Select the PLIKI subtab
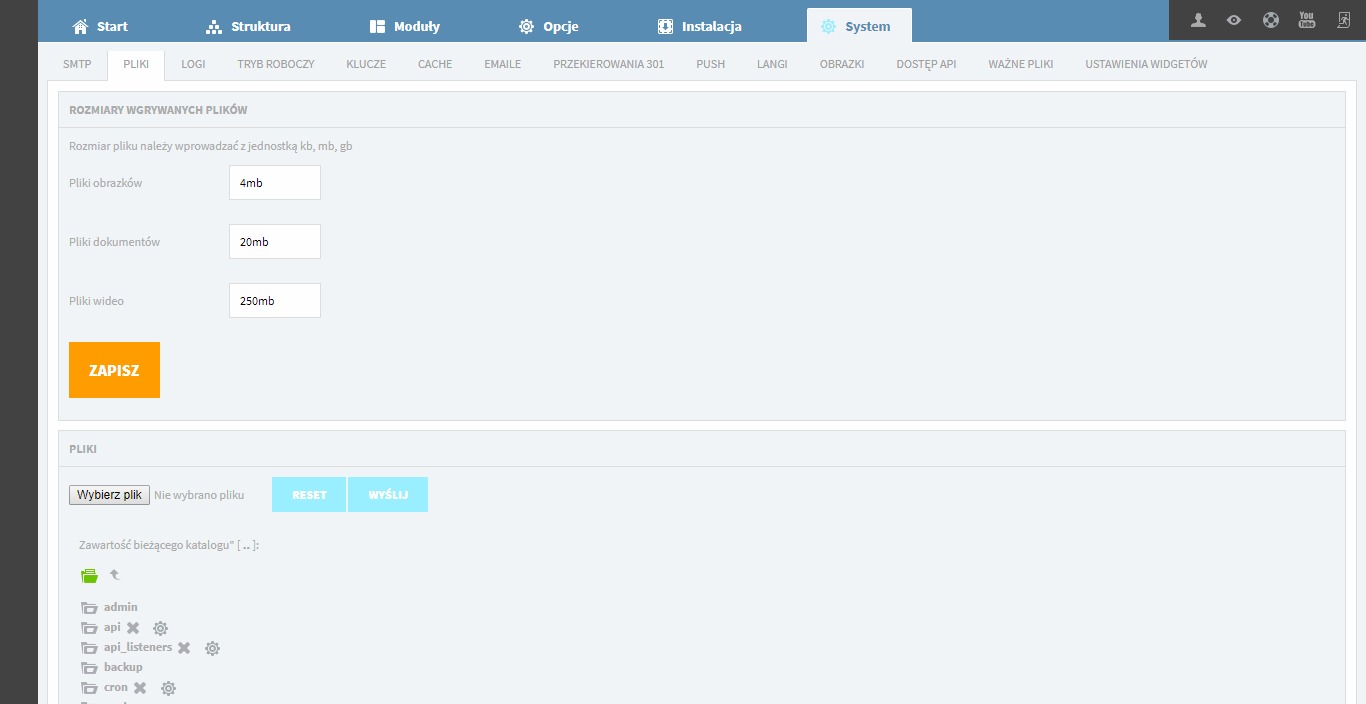This screenshot has height=704, width=1366. [x=136, y=64]
